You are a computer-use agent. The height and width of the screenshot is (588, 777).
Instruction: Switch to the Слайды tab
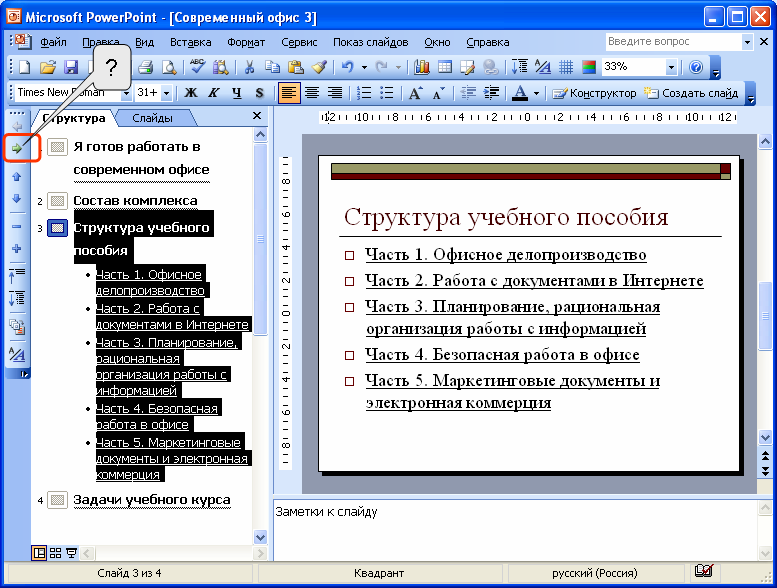(x=152, y=118)
